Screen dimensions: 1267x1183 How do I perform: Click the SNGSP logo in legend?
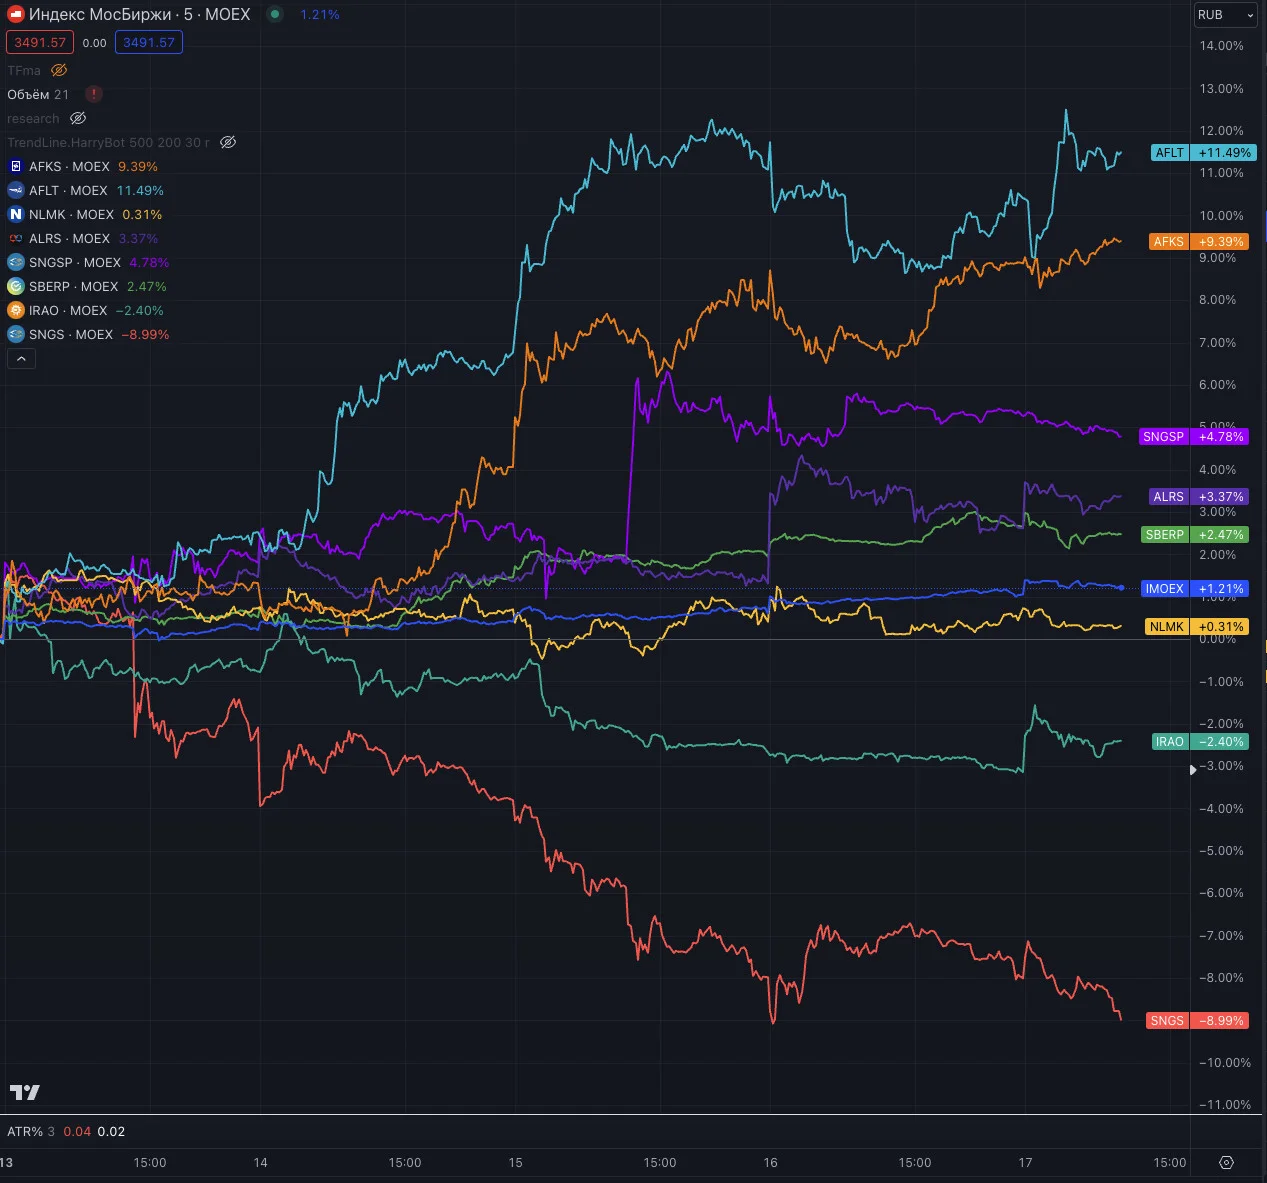(16, 262)
